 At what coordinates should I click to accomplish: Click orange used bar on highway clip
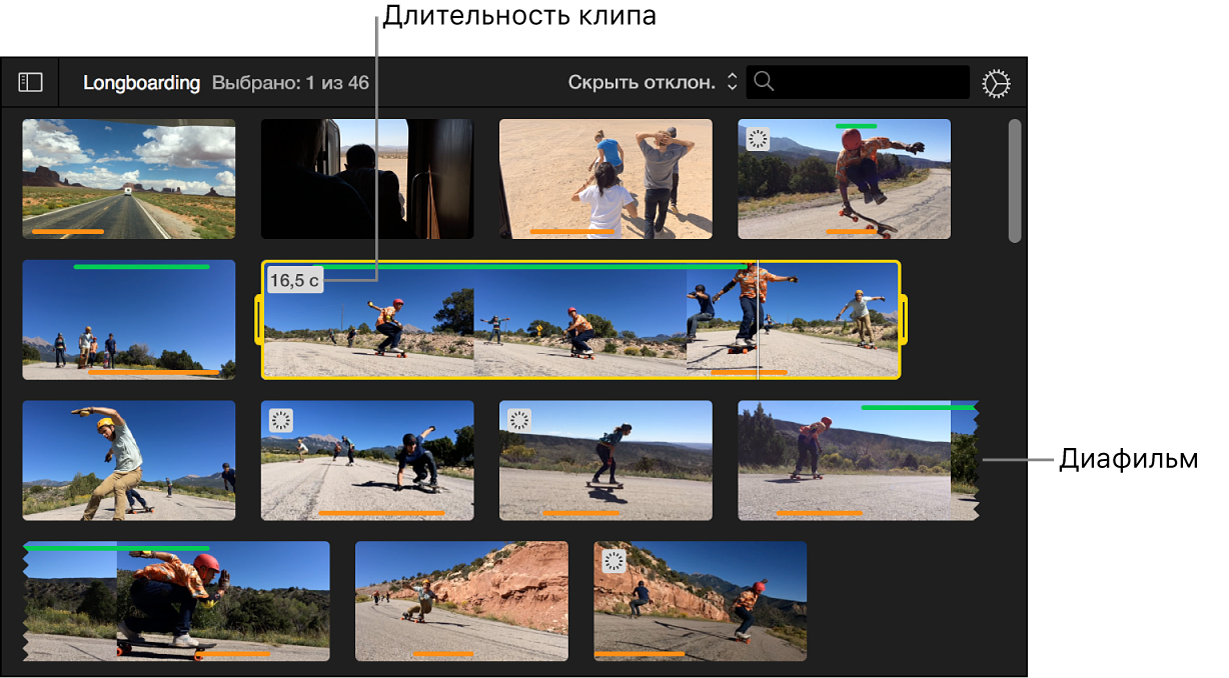tap(68, 231)
